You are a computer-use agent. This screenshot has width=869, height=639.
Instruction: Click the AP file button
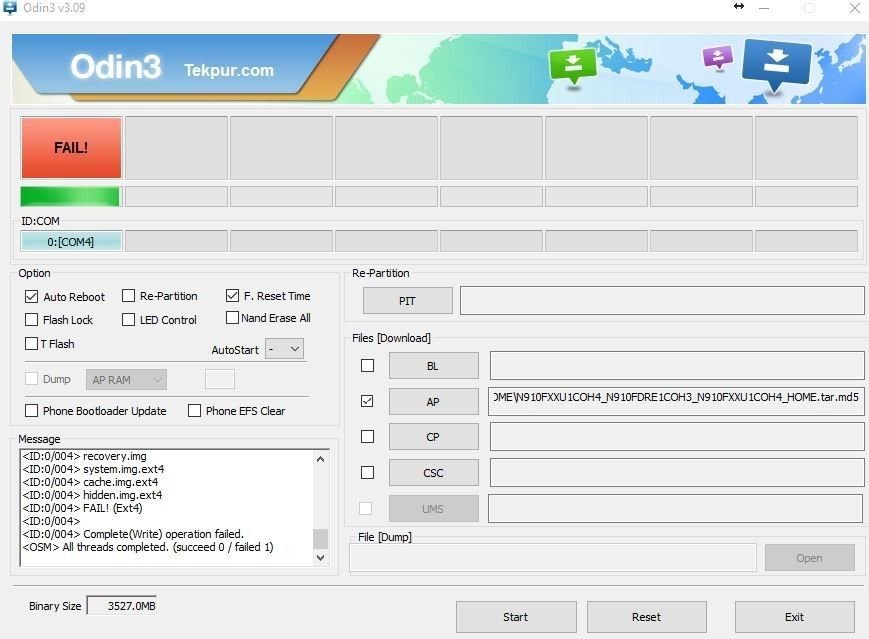[x=433, y=402]
